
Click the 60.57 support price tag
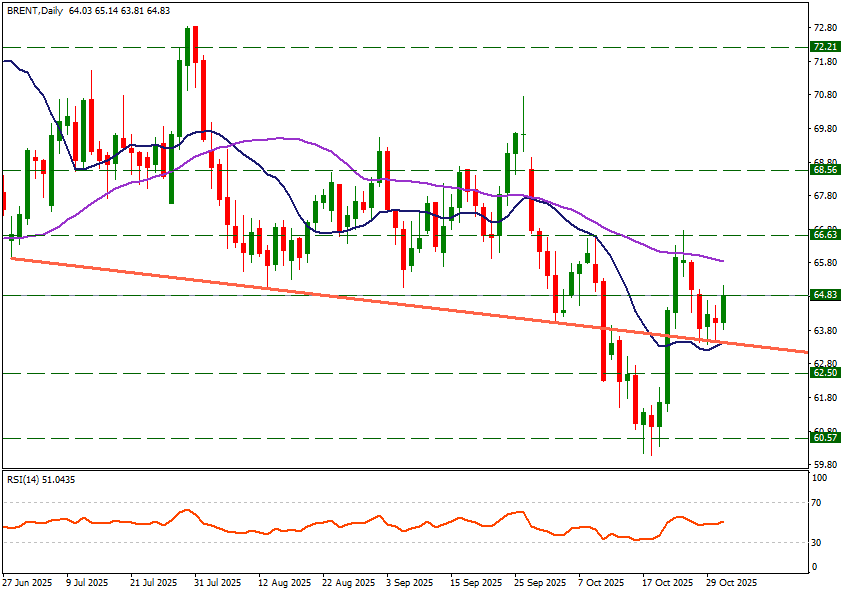point(825,438)
